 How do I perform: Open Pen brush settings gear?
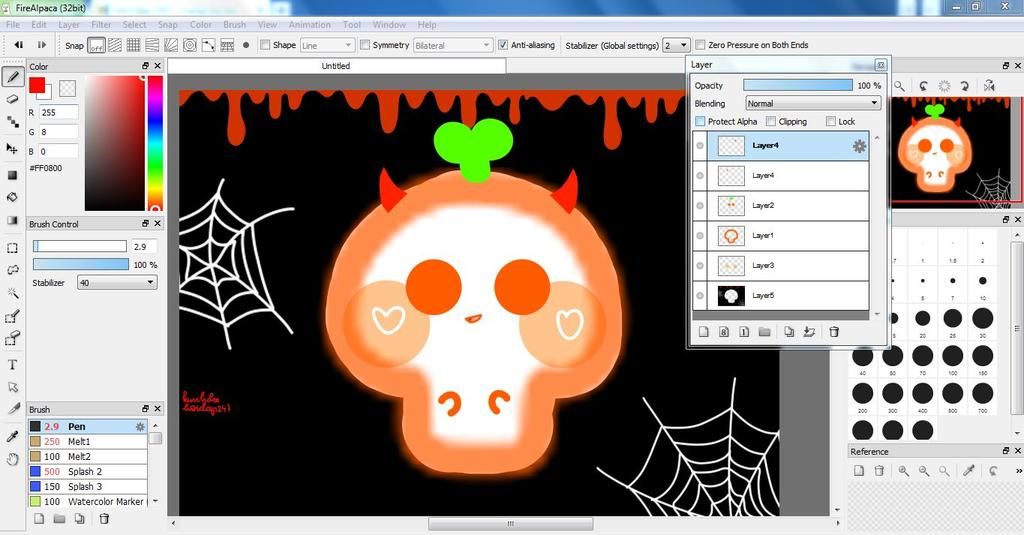(140, 427)
